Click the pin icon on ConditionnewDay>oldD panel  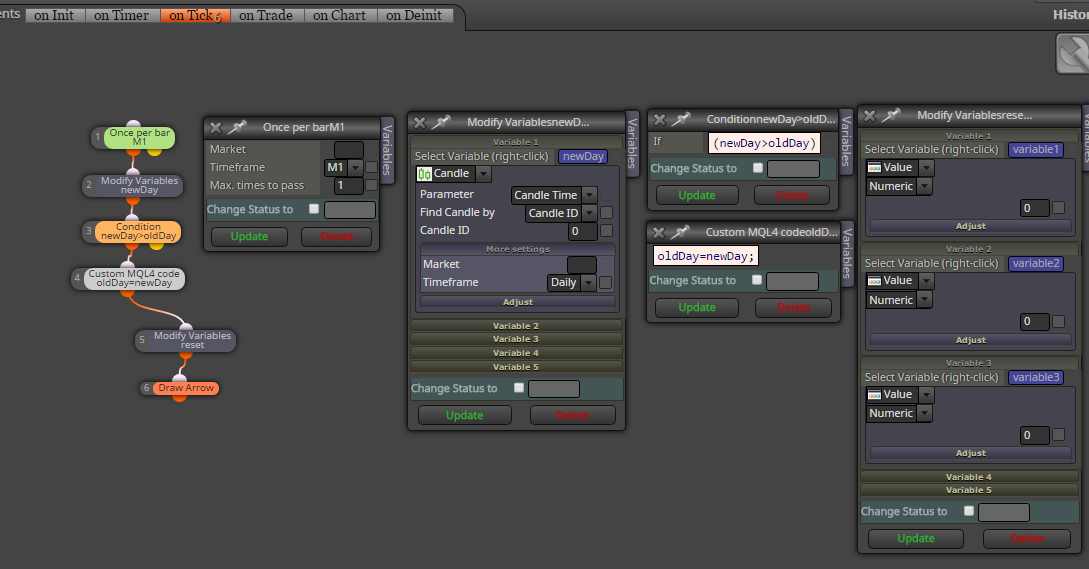pos(681,119)
